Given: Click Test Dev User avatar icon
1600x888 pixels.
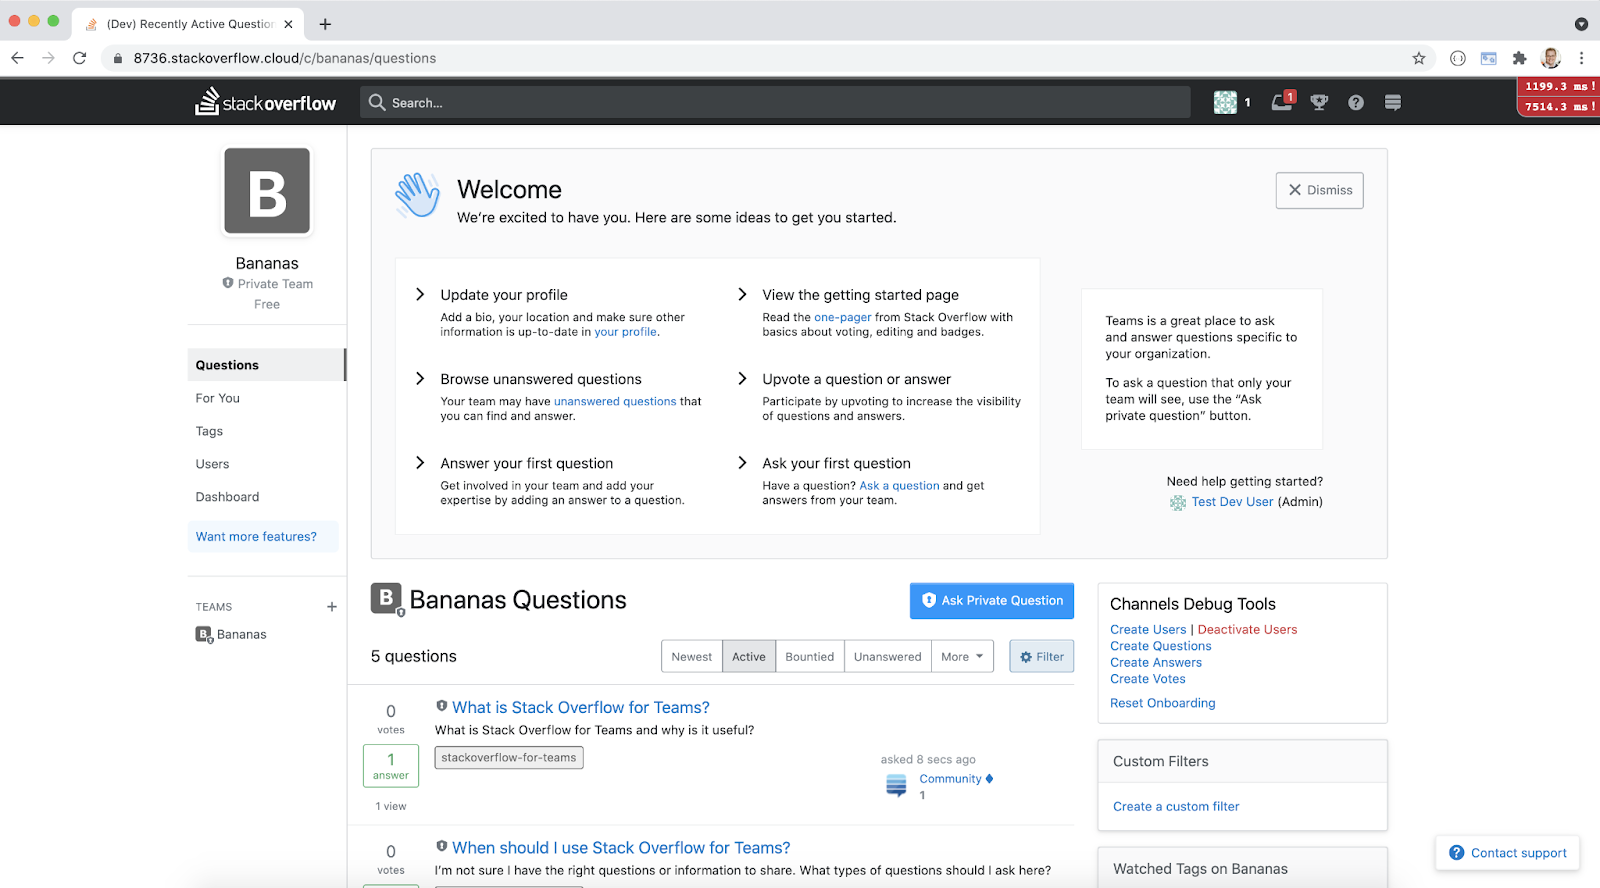Looking at the screenshot, I should tap(1178, 503).
